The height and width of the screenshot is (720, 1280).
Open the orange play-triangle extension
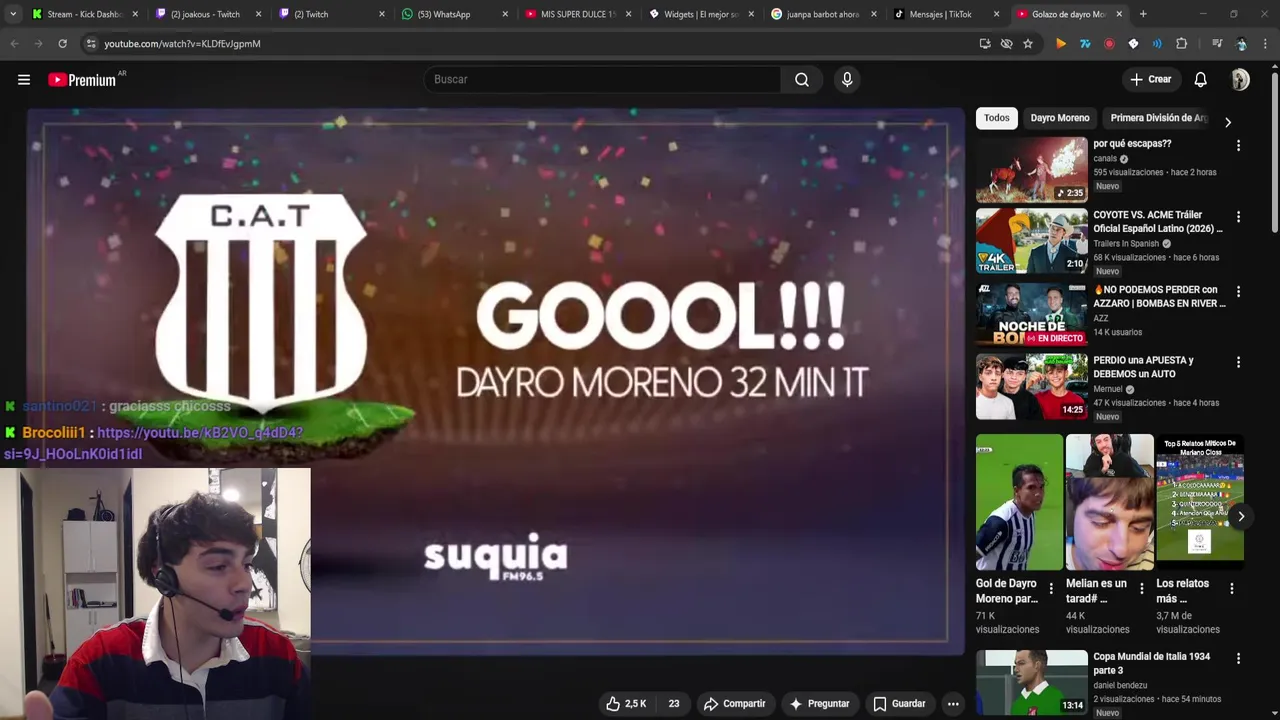point(1061,44)
